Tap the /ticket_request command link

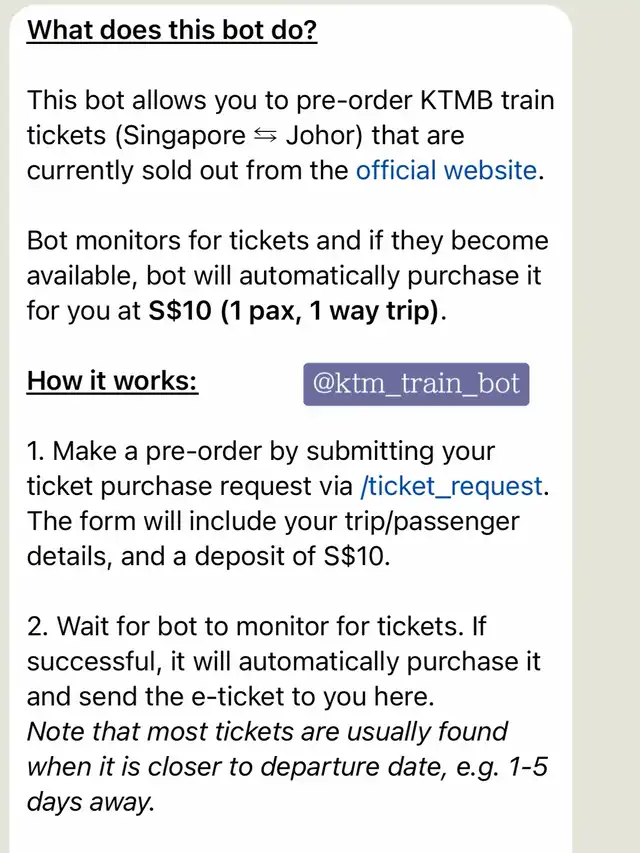[451, 487]
